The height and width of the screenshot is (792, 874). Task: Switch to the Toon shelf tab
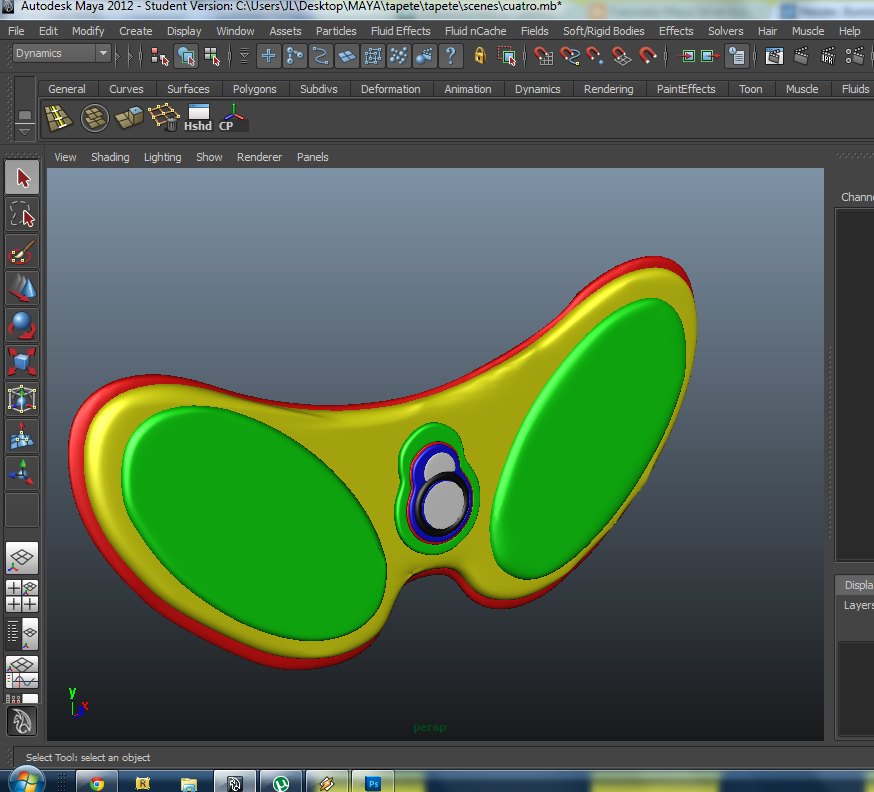click(750, 89)
